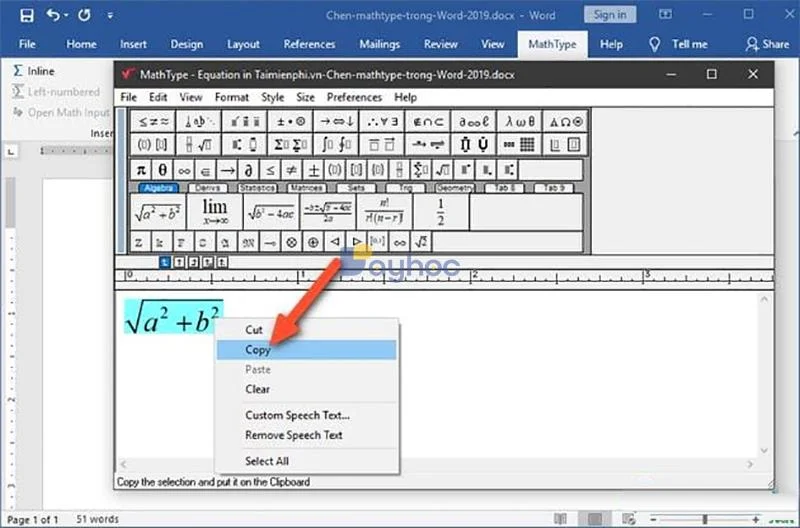Image resolution: width=800 pixels, height=528 pixels.
Task: Insert the limit expression template
Action: tap(215, 211)
